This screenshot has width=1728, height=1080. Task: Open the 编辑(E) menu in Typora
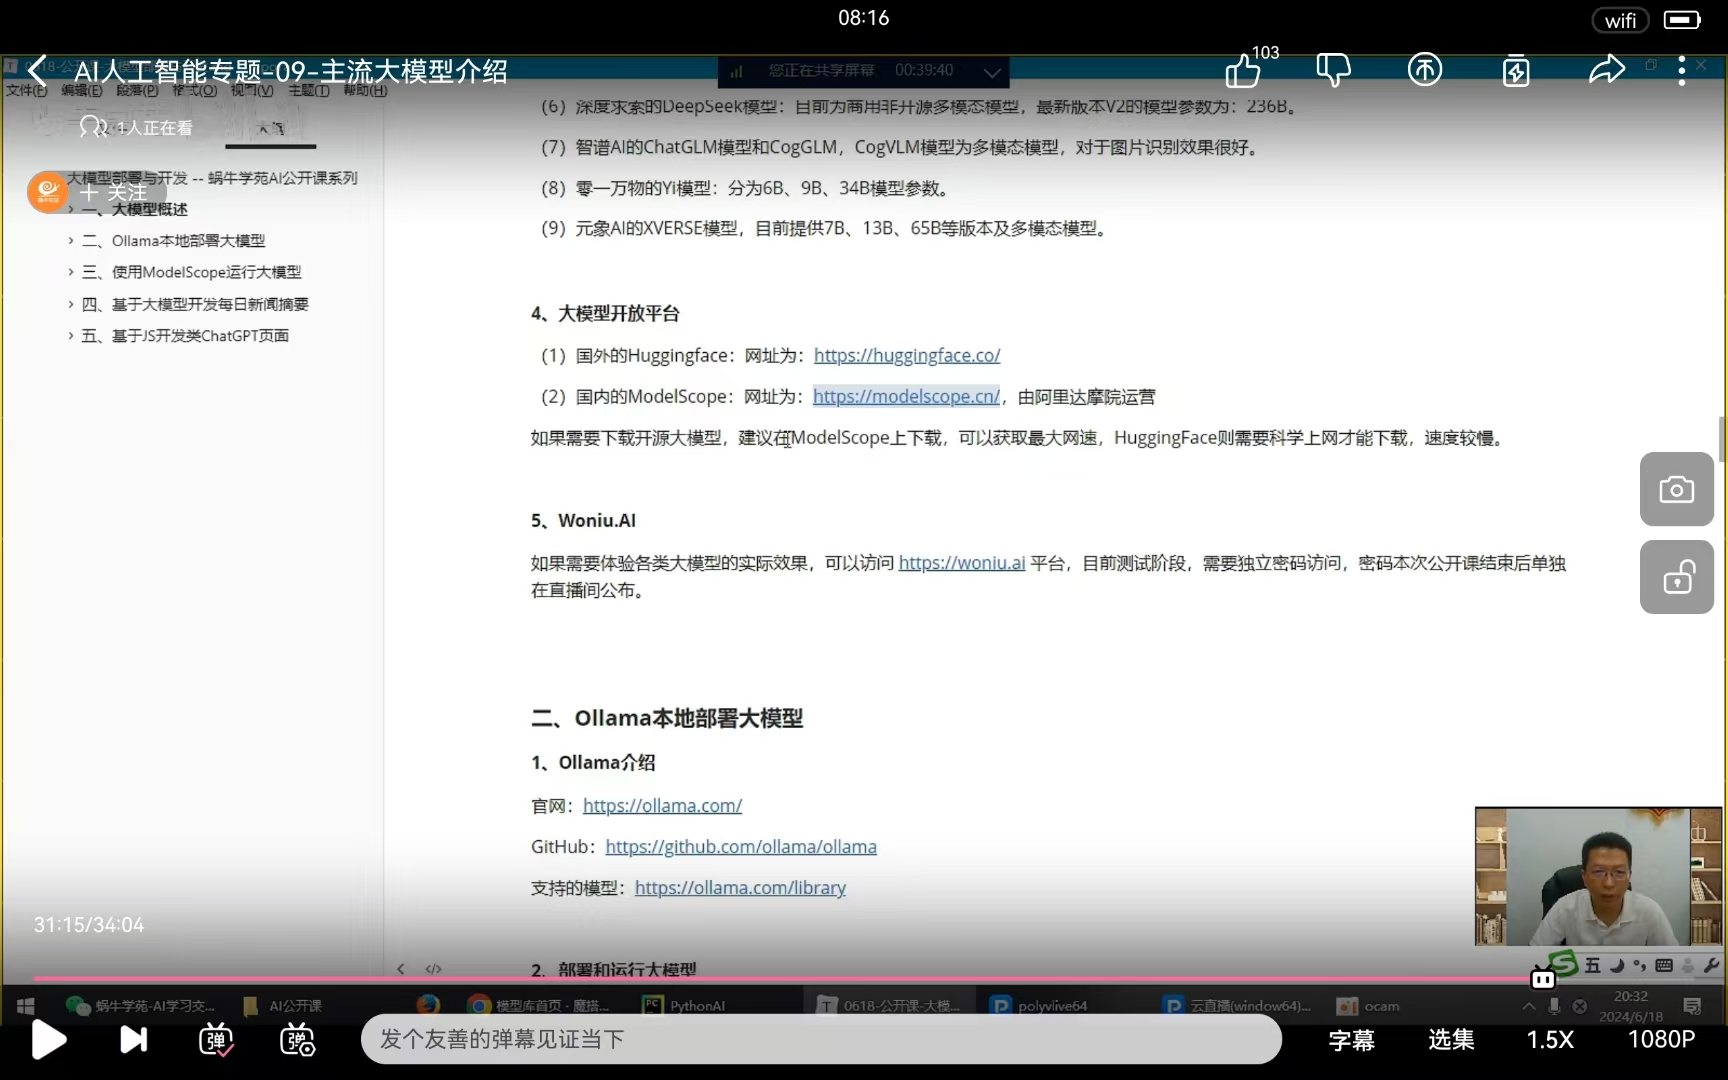click(81, 90)
